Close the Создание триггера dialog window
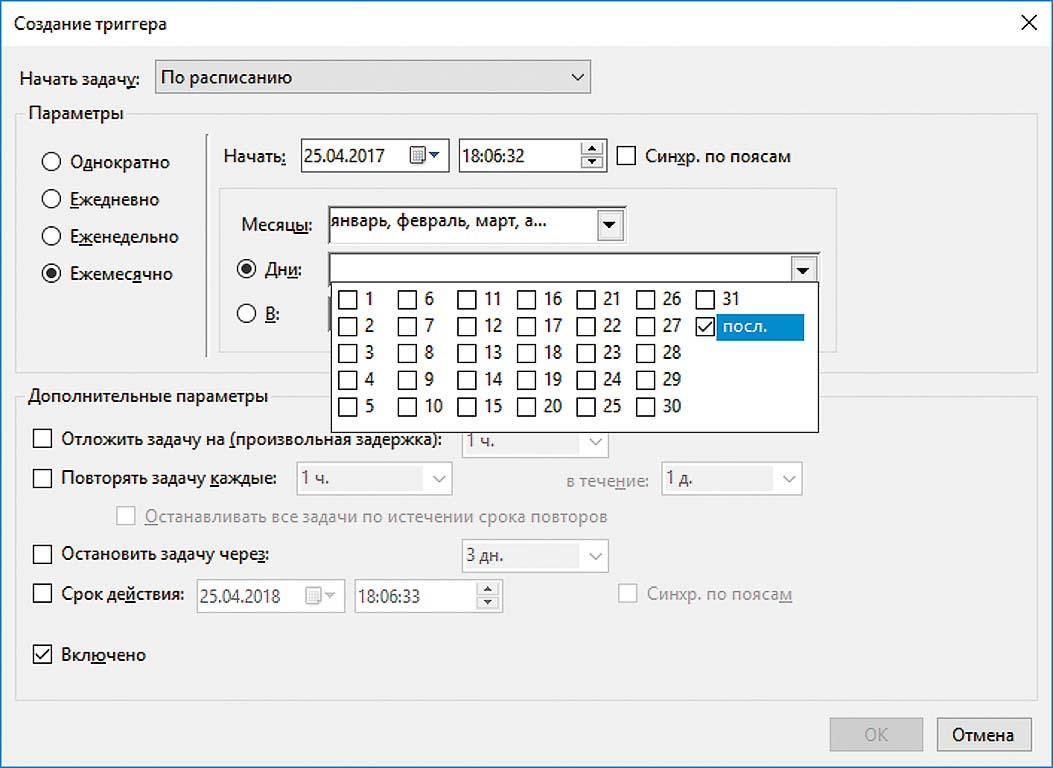The image size is (1053, 768). 1026,23
